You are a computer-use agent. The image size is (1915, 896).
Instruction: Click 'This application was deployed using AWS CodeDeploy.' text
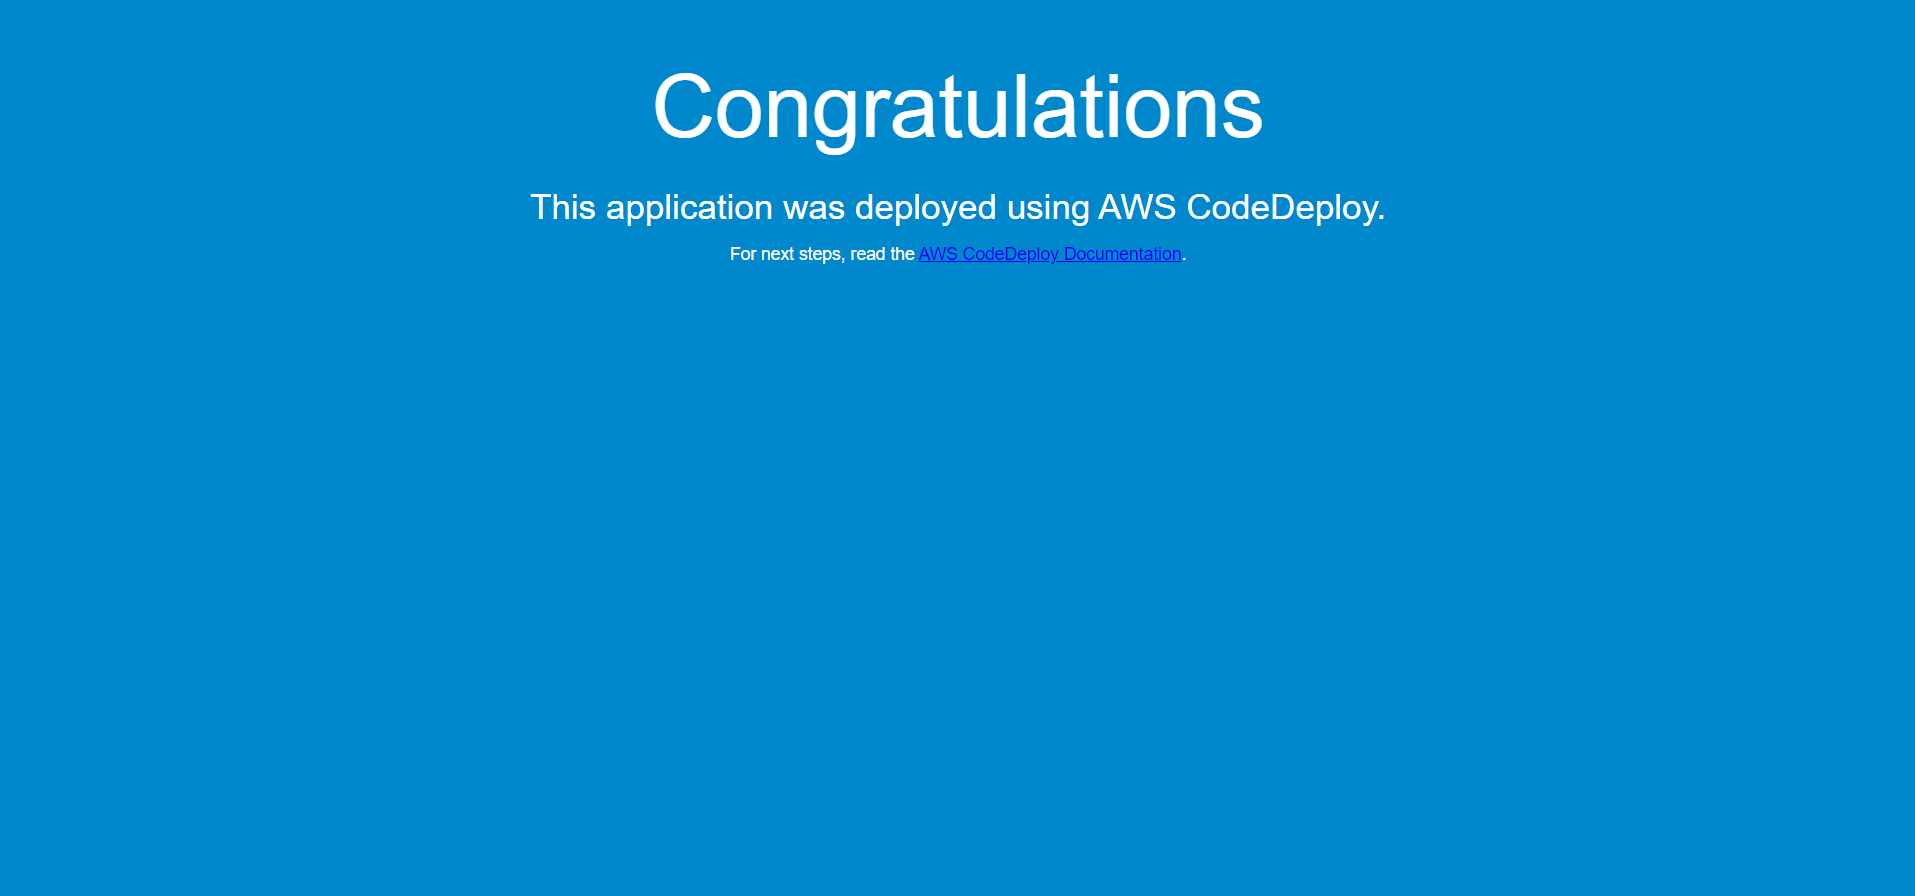coord(958,208)
